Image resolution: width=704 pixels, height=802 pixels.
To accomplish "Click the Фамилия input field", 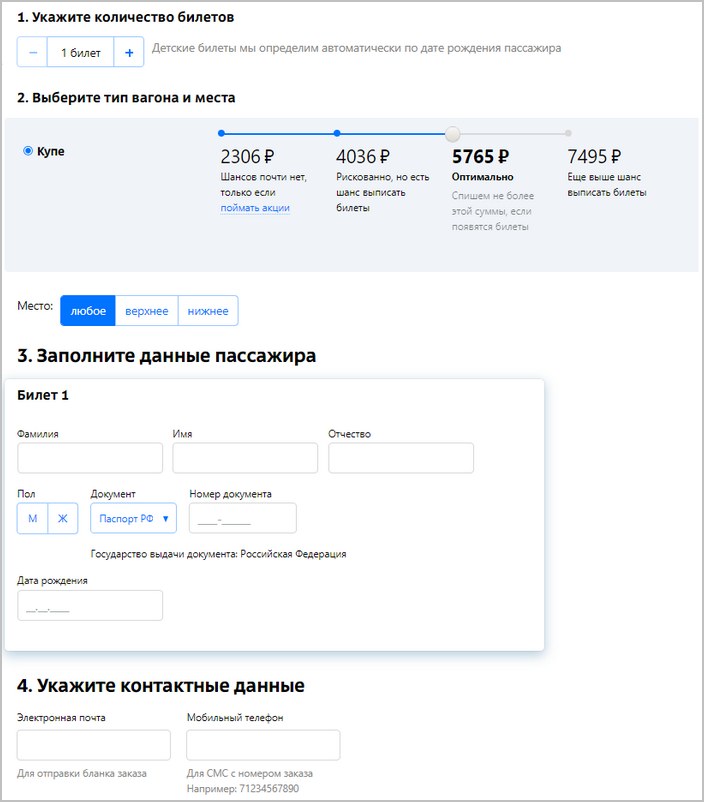I will (x=90, y=458).
